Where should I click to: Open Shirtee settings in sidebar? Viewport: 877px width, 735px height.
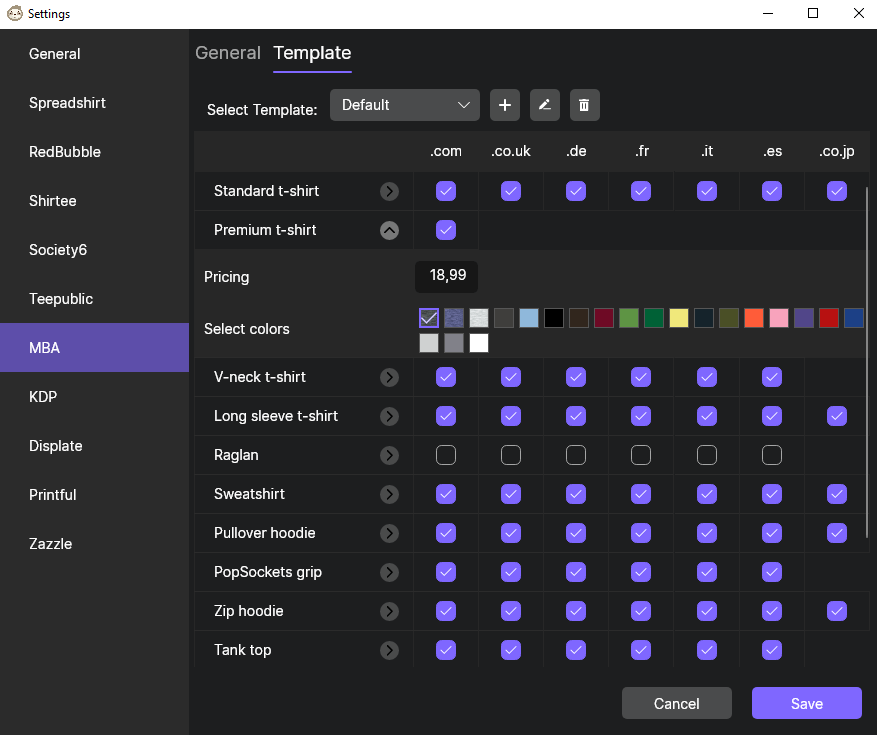(95, 201)
